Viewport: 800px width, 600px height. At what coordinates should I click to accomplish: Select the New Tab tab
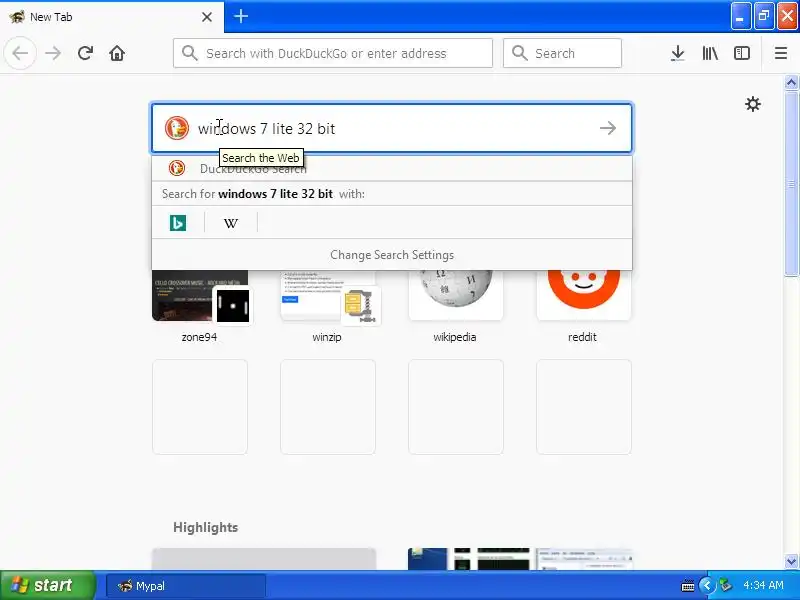click(111, 17)
